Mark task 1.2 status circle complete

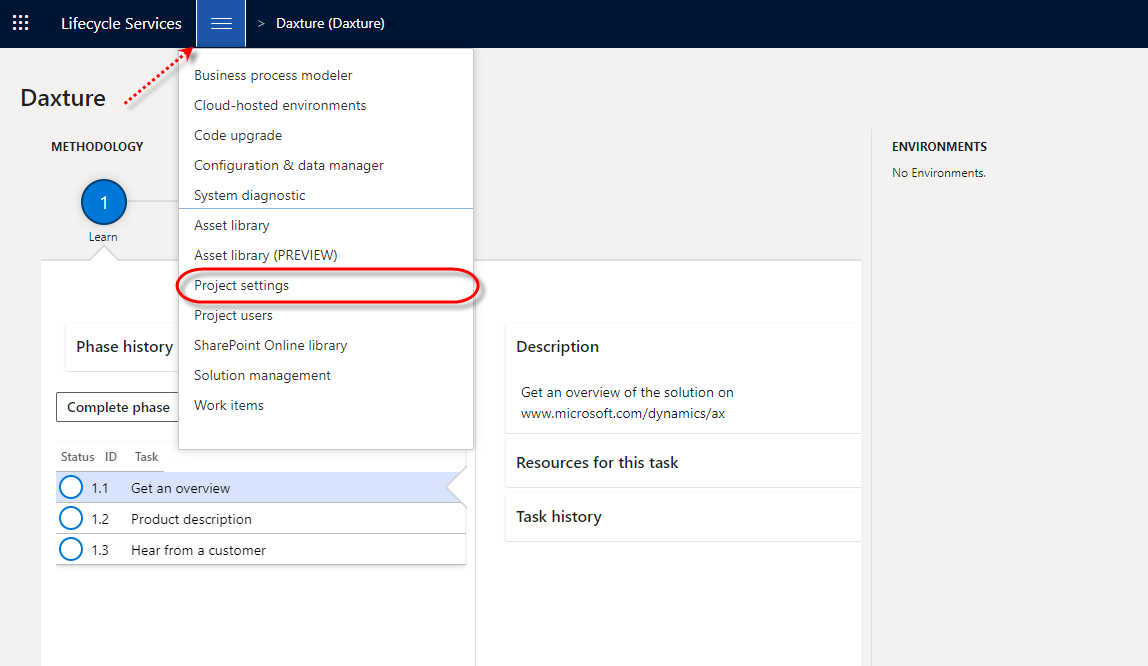(71, 518)
